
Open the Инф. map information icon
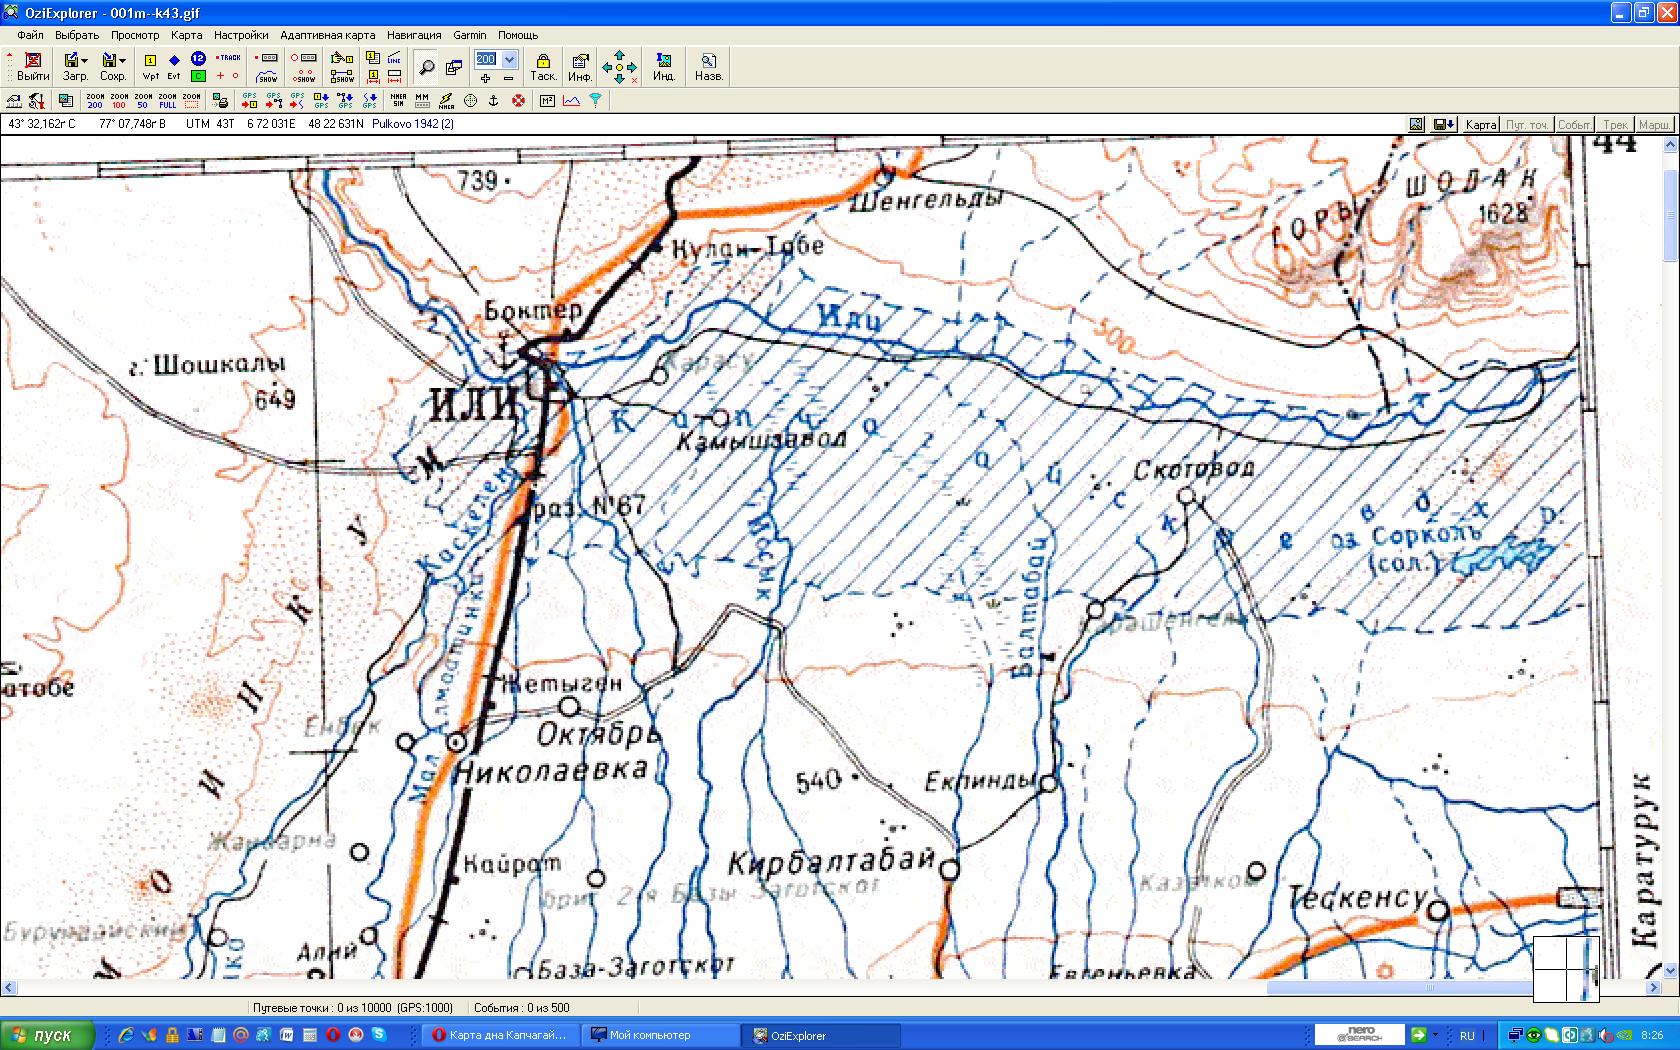pos(579,66)
